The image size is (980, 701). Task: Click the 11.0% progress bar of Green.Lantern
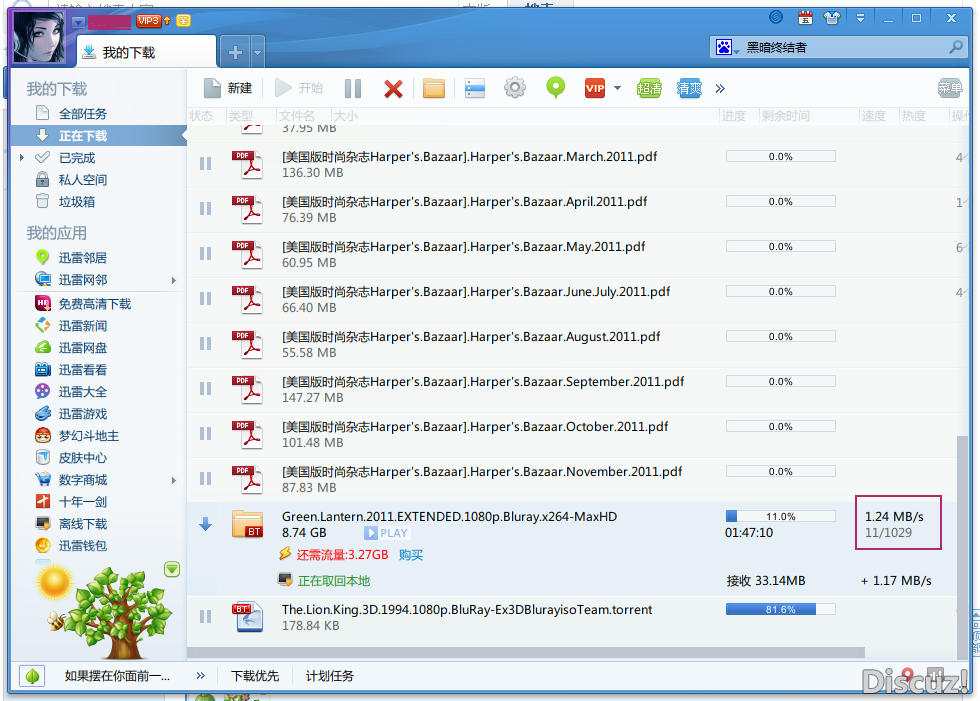(781, 516)
